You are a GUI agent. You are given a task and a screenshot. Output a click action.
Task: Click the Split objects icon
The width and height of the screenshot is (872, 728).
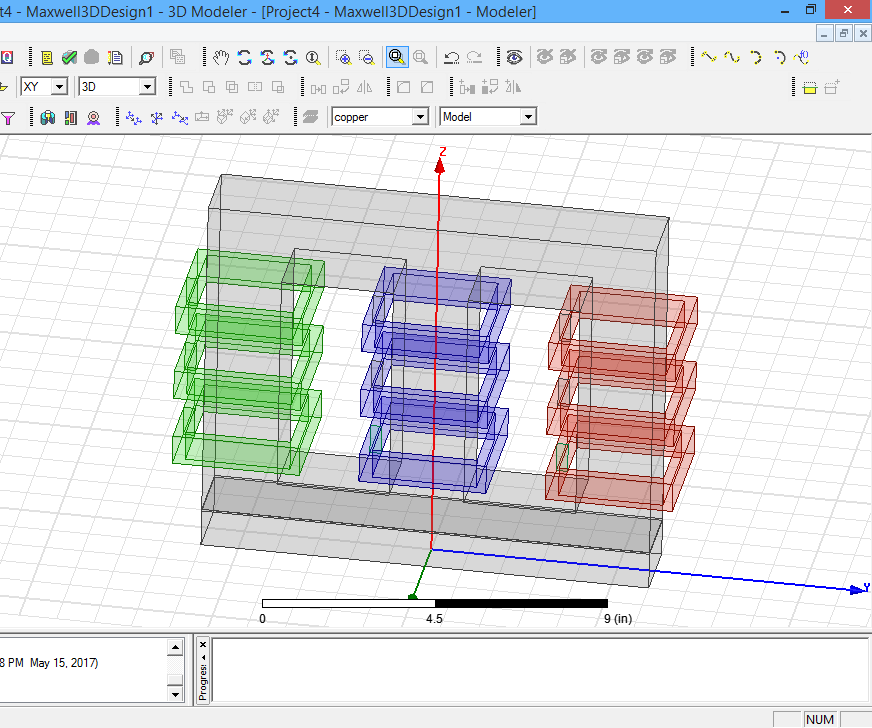255,87
